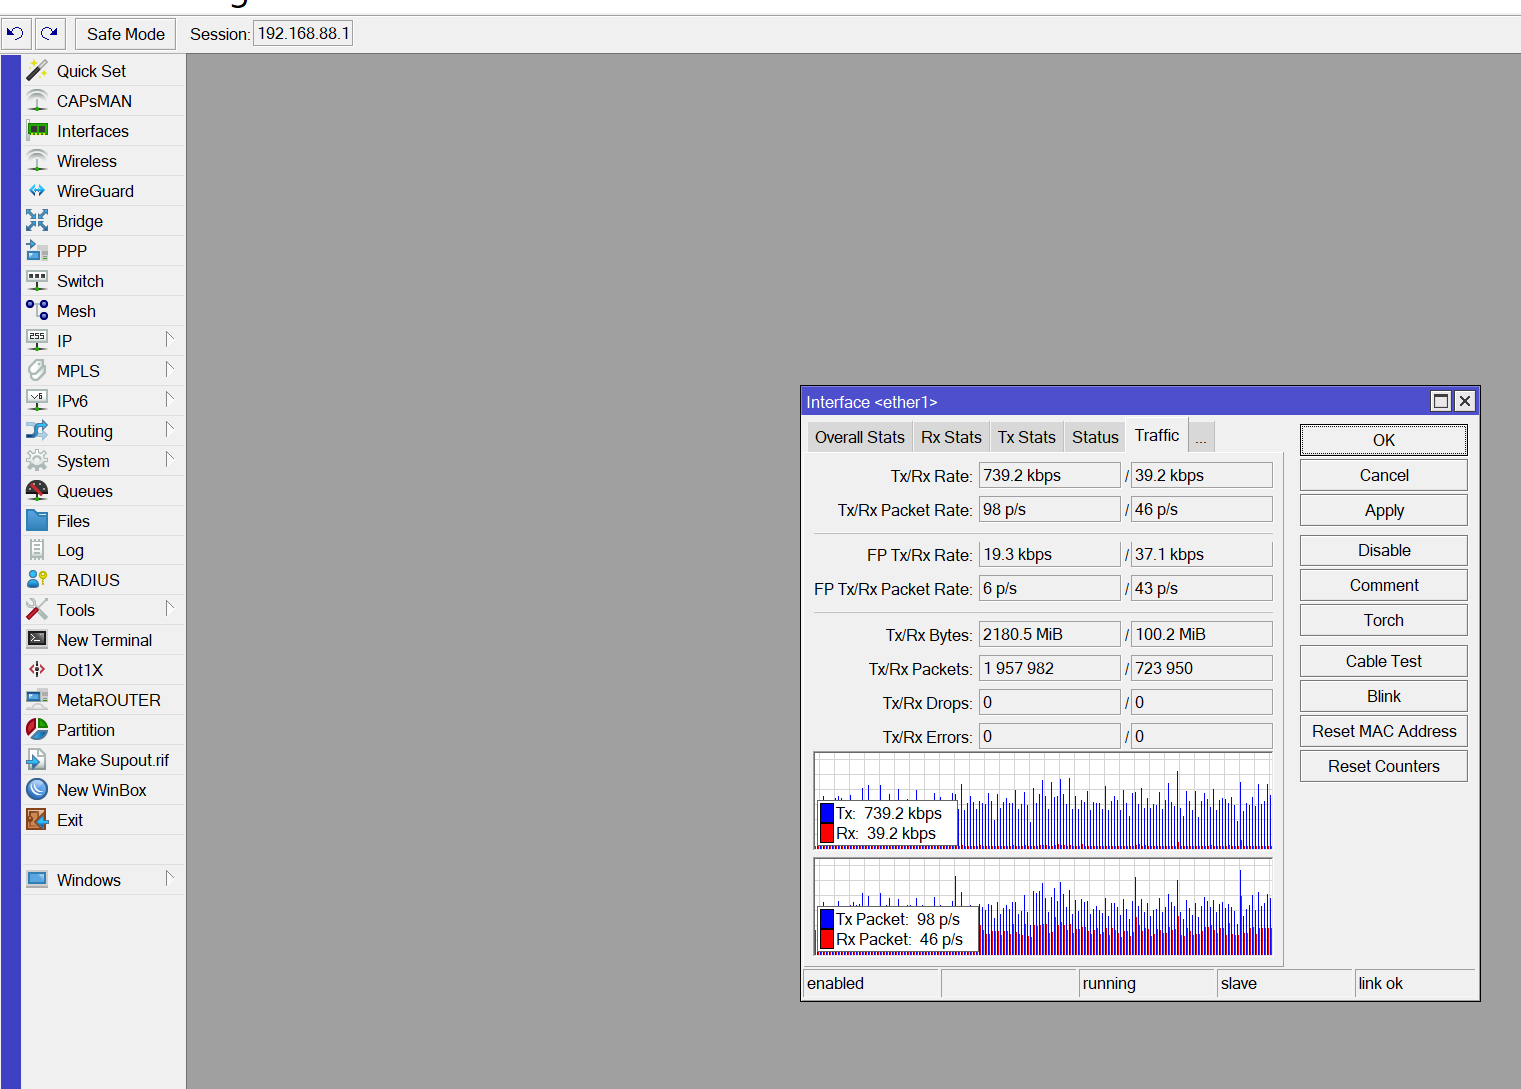
Task: Open Mesh icon in sidebar
Action: point(37,311)
